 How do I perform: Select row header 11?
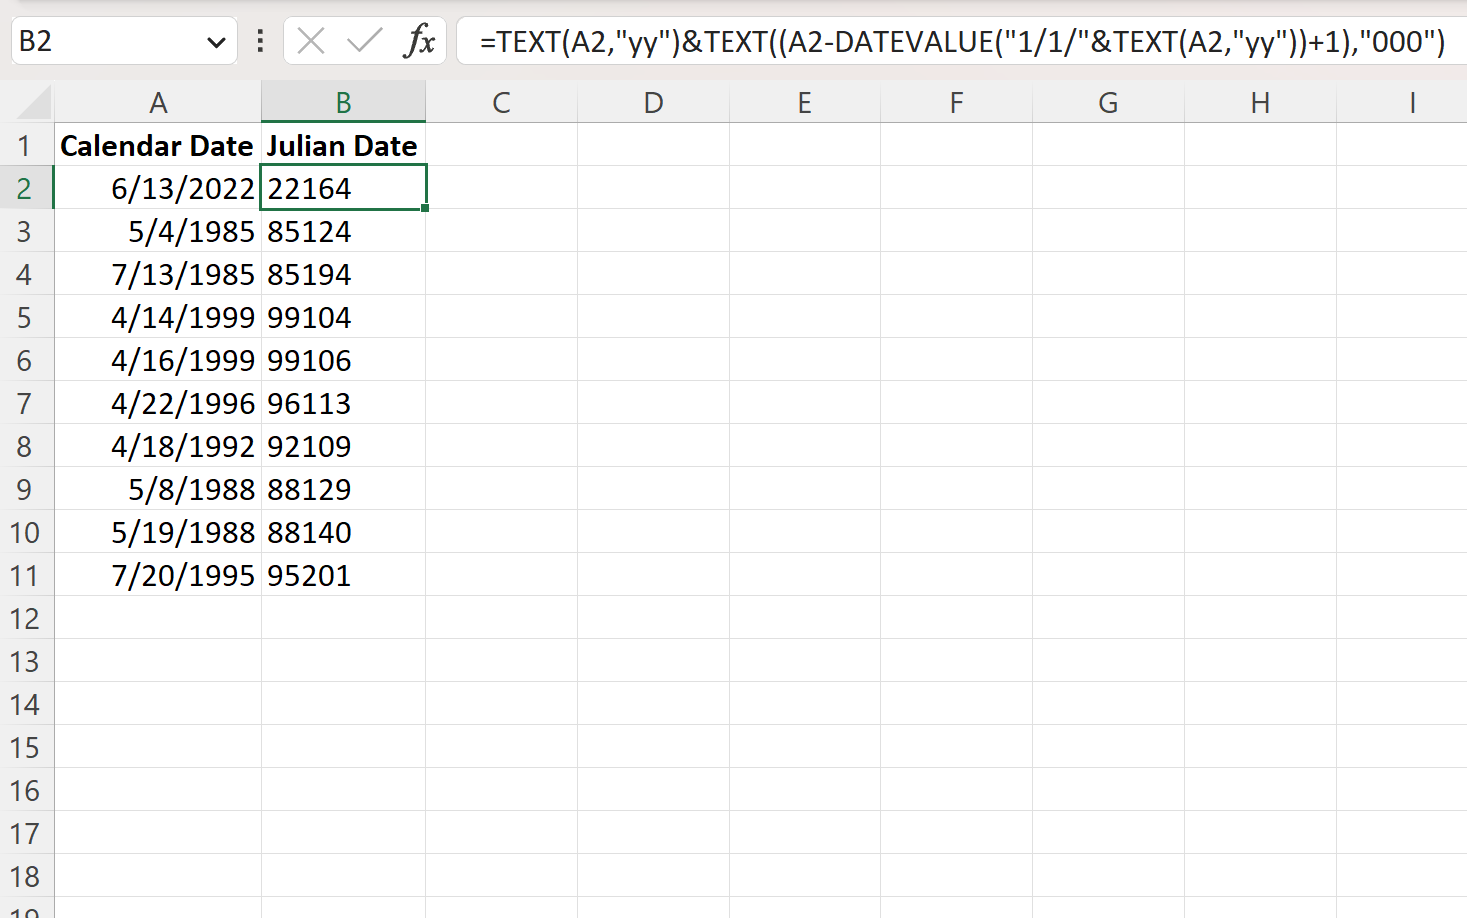[x=25, y=575]
